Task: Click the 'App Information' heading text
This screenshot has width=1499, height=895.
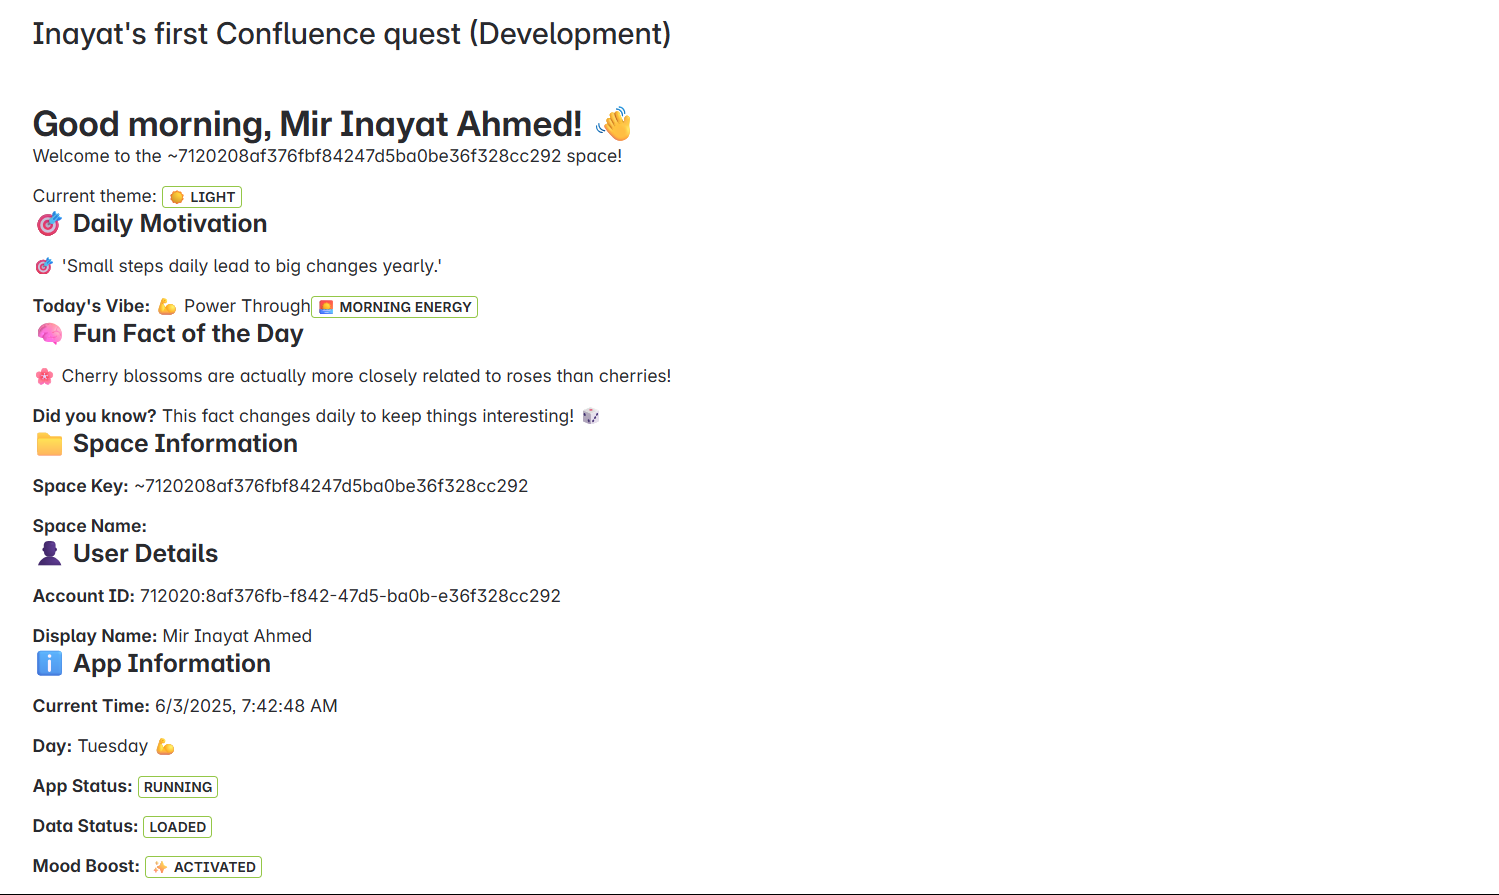Action: [x=172, y=664]
